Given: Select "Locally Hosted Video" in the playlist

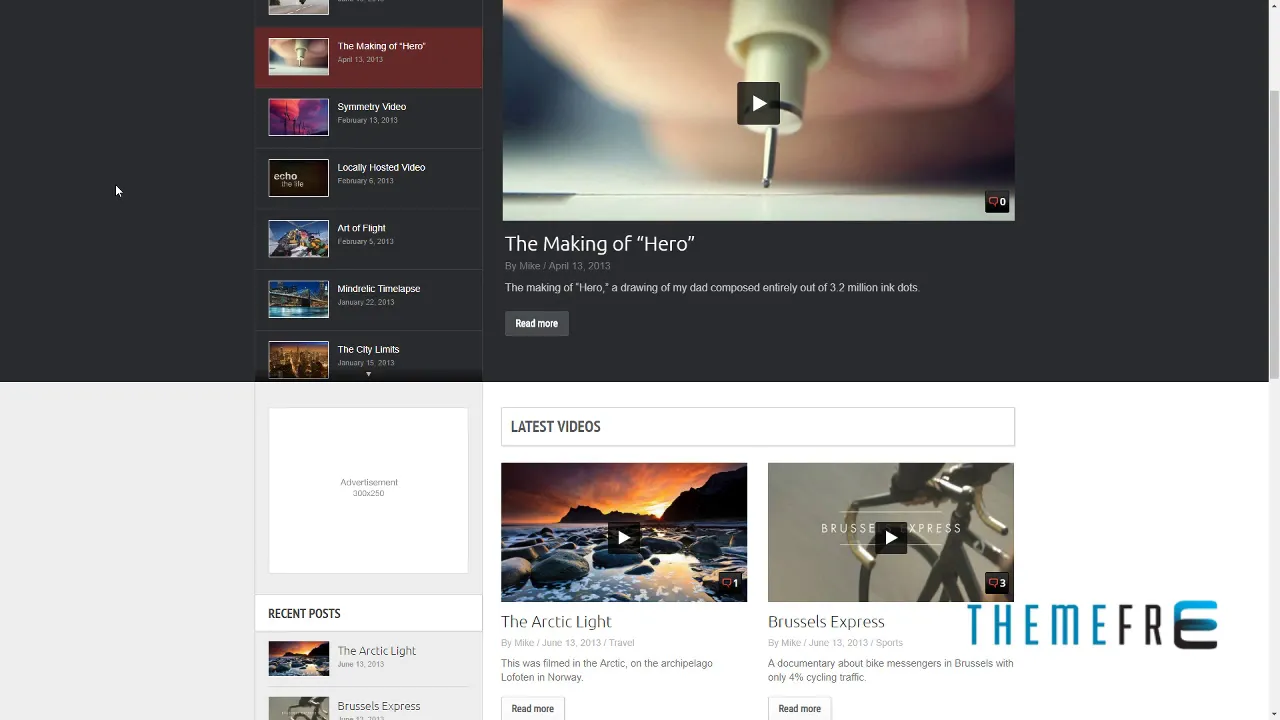Looking at the screenshot, I should coord(368,178).
